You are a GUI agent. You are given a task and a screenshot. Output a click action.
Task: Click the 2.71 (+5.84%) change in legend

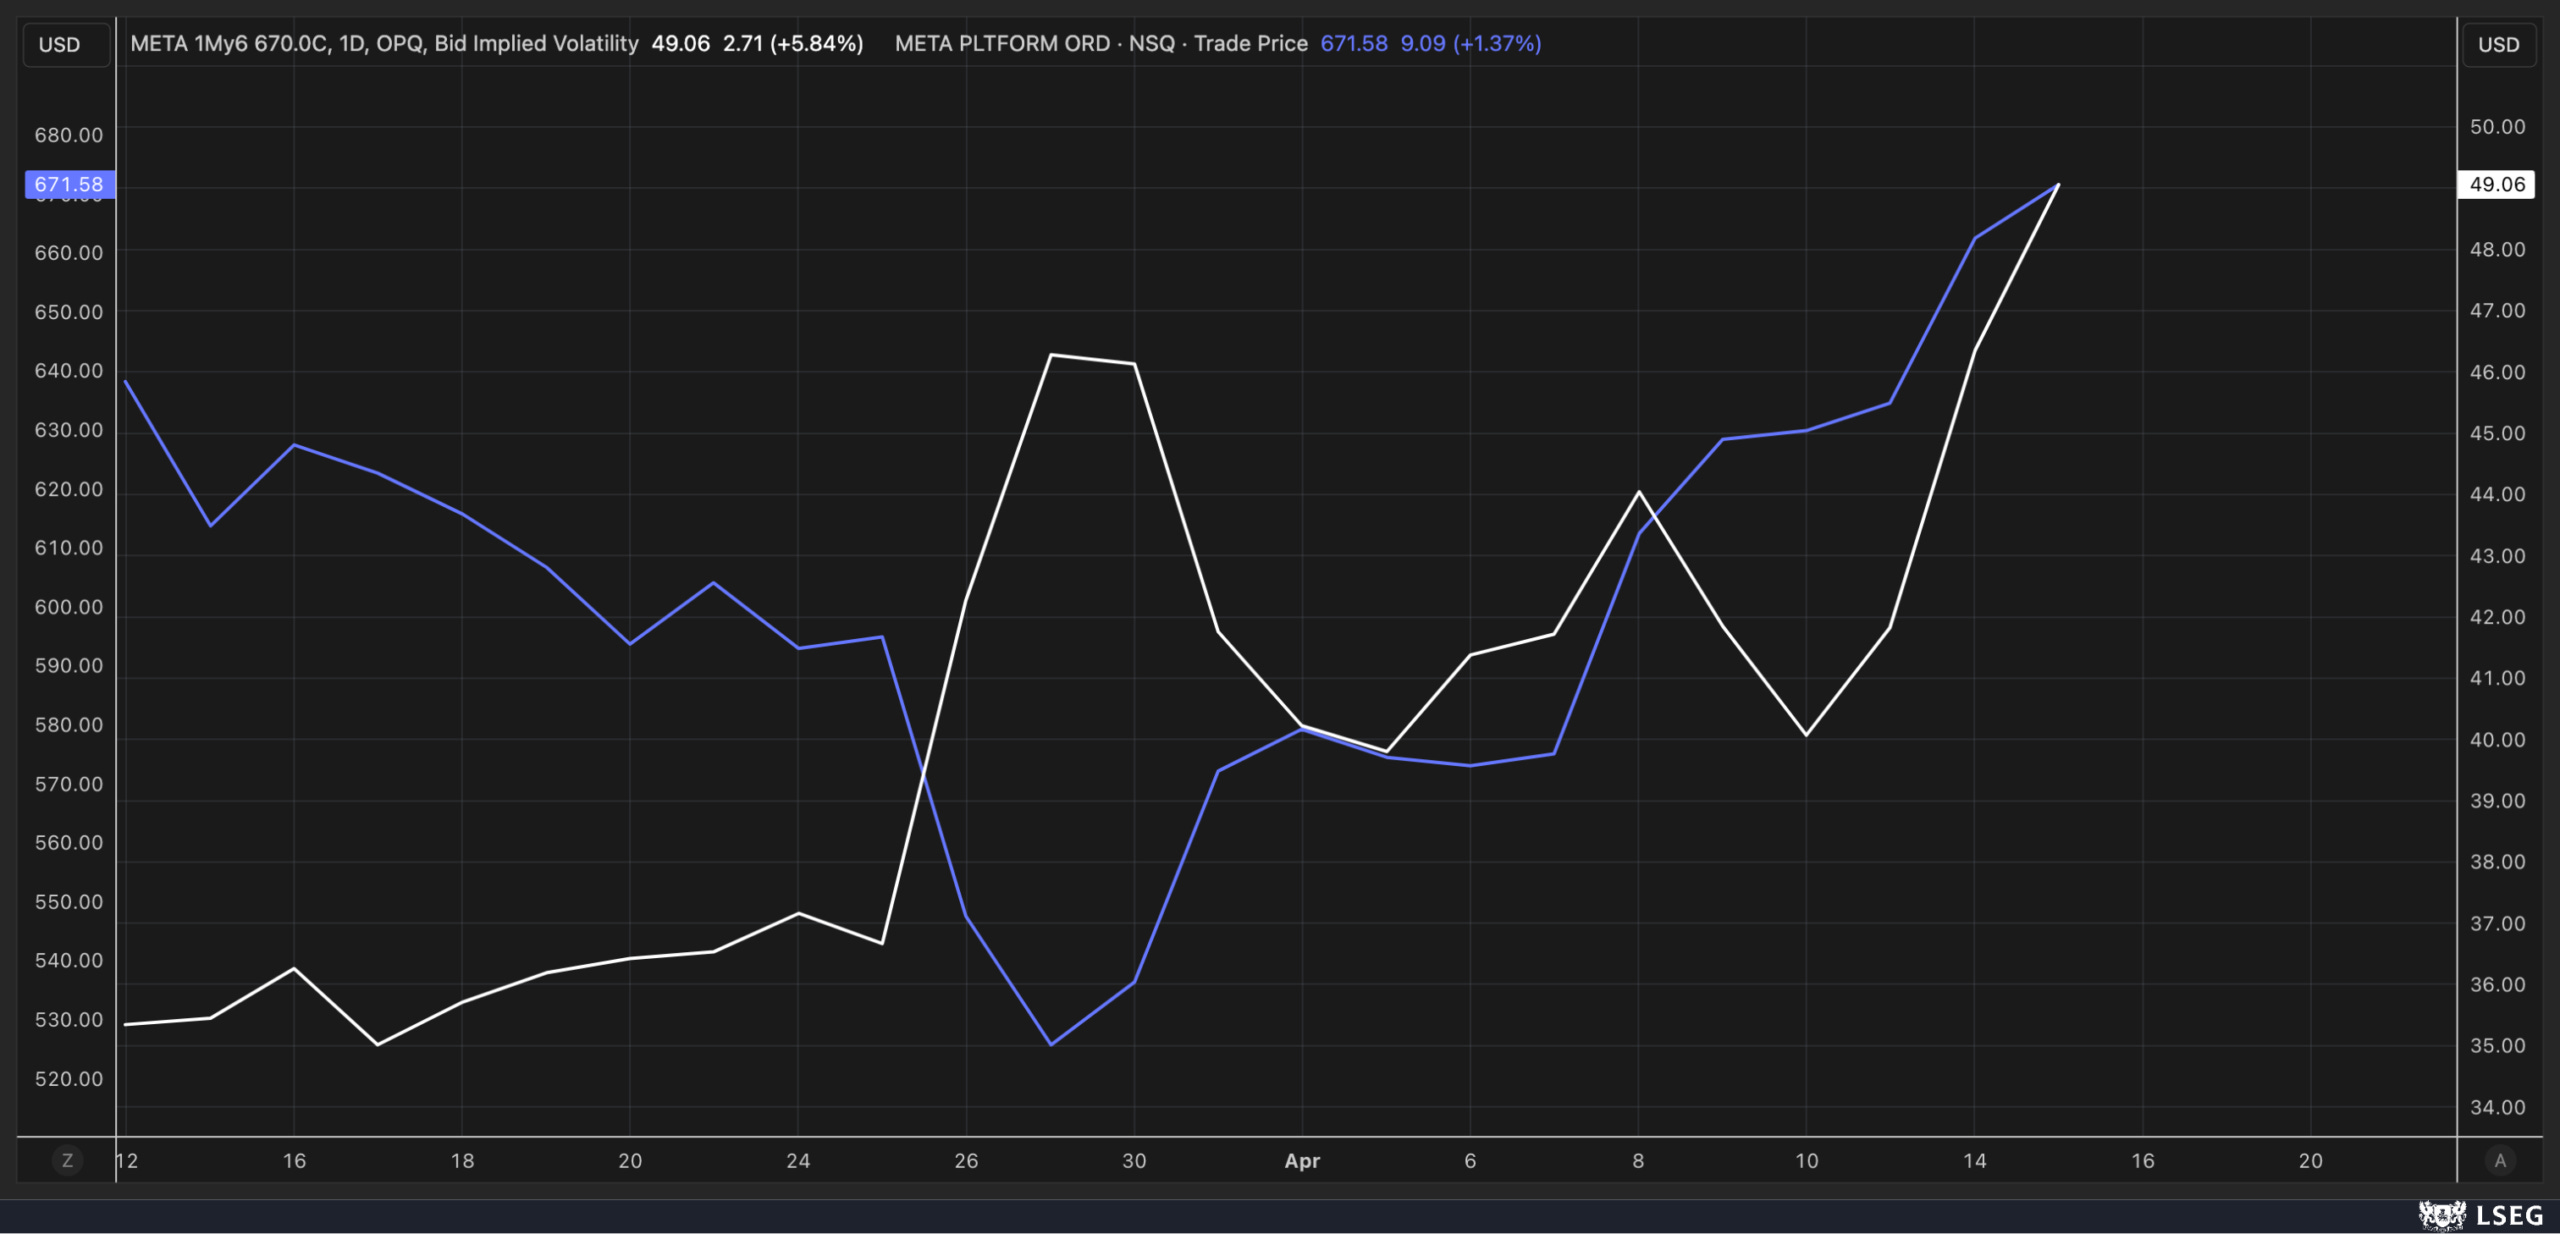tap(792, 44)
